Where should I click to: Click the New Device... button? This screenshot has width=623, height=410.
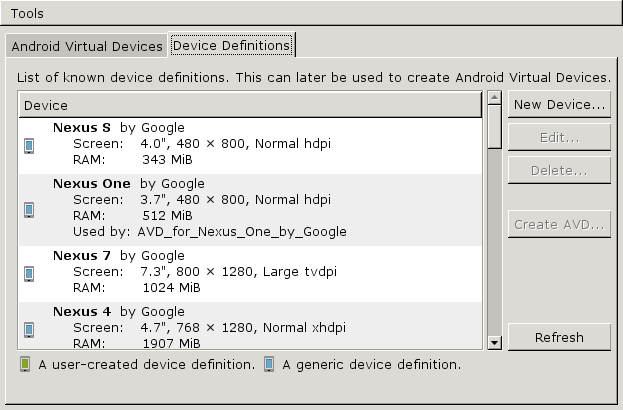[559, 104]
